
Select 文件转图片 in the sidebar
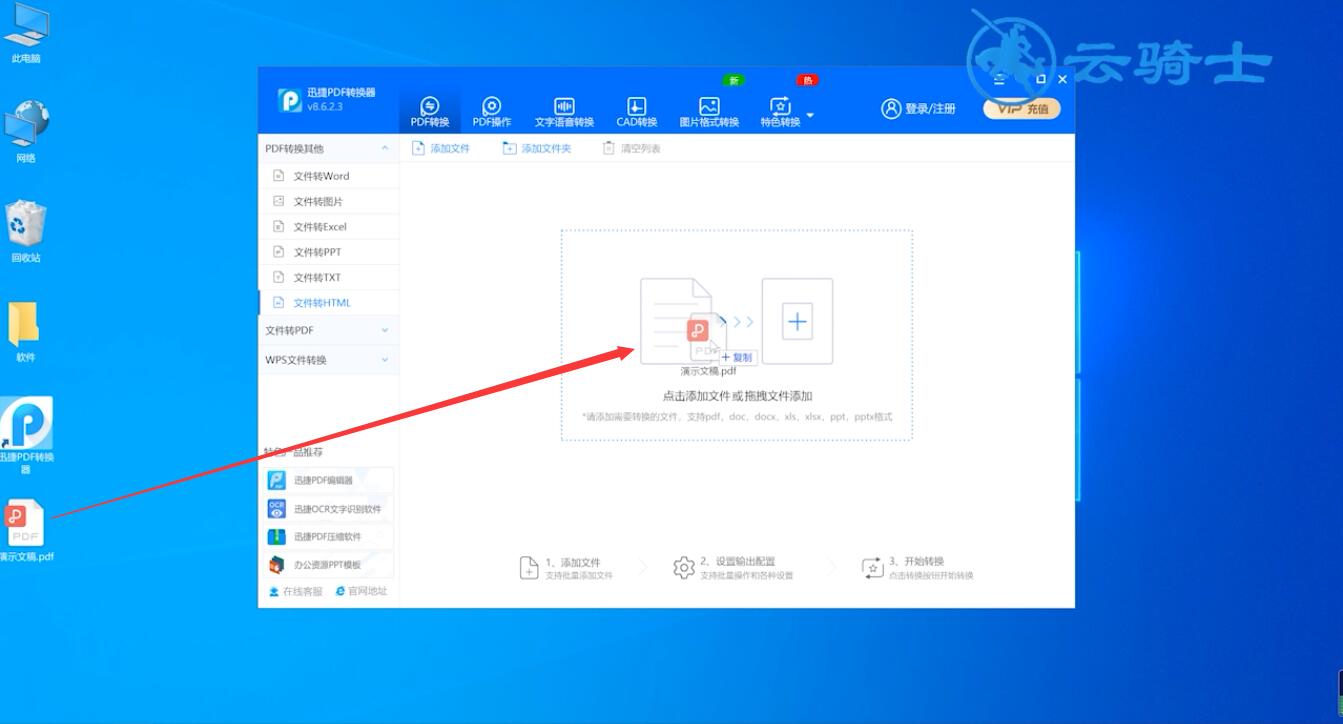pos(328,201)
